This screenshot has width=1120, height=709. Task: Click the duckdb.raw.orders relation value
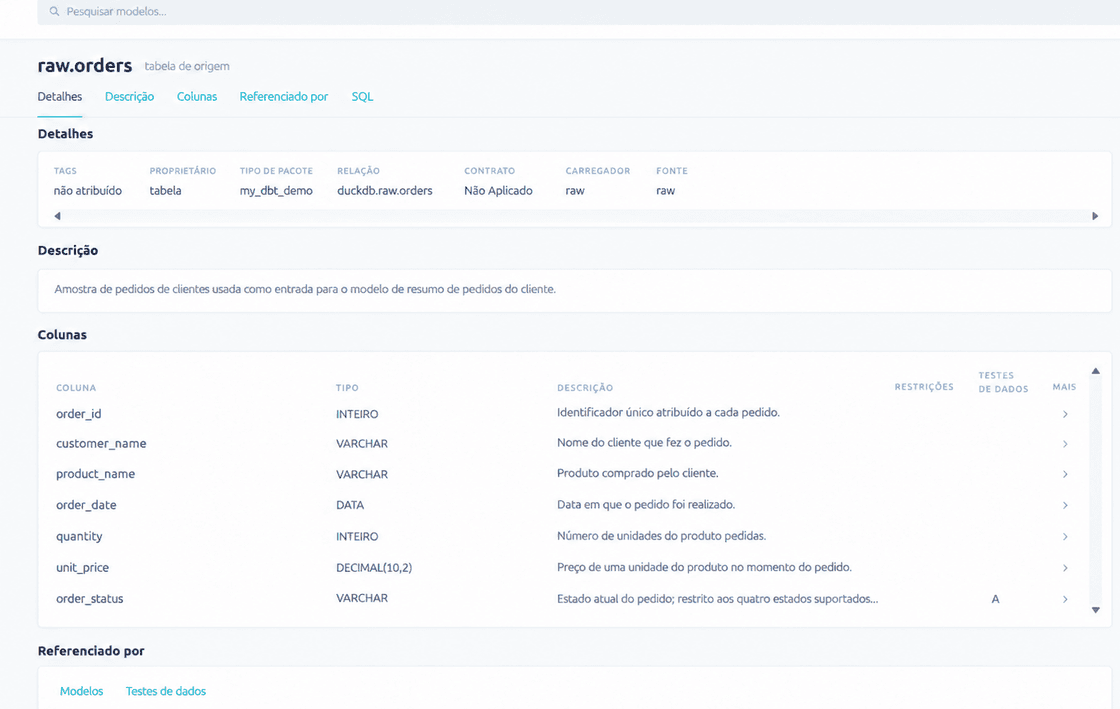click(385, 191)
